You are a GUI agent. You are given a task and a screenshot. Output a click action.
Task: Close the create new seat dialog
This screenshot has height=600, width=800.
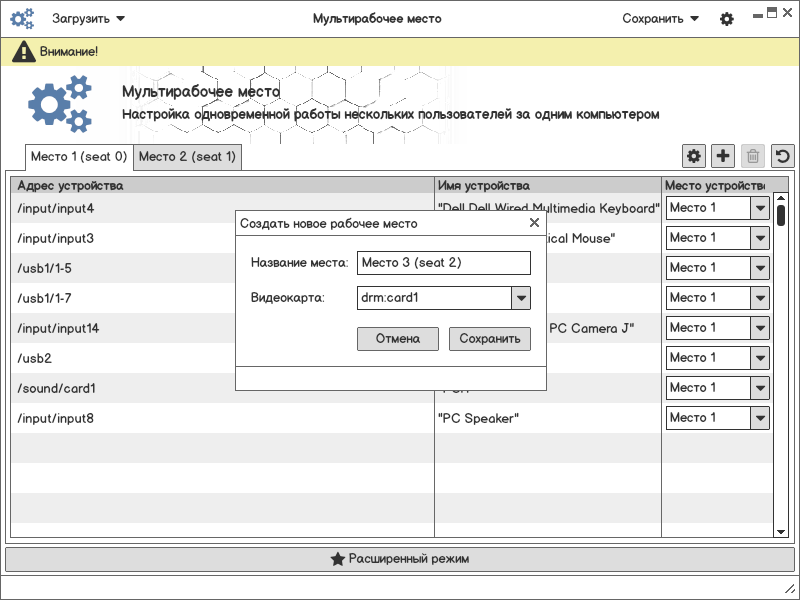534,222
